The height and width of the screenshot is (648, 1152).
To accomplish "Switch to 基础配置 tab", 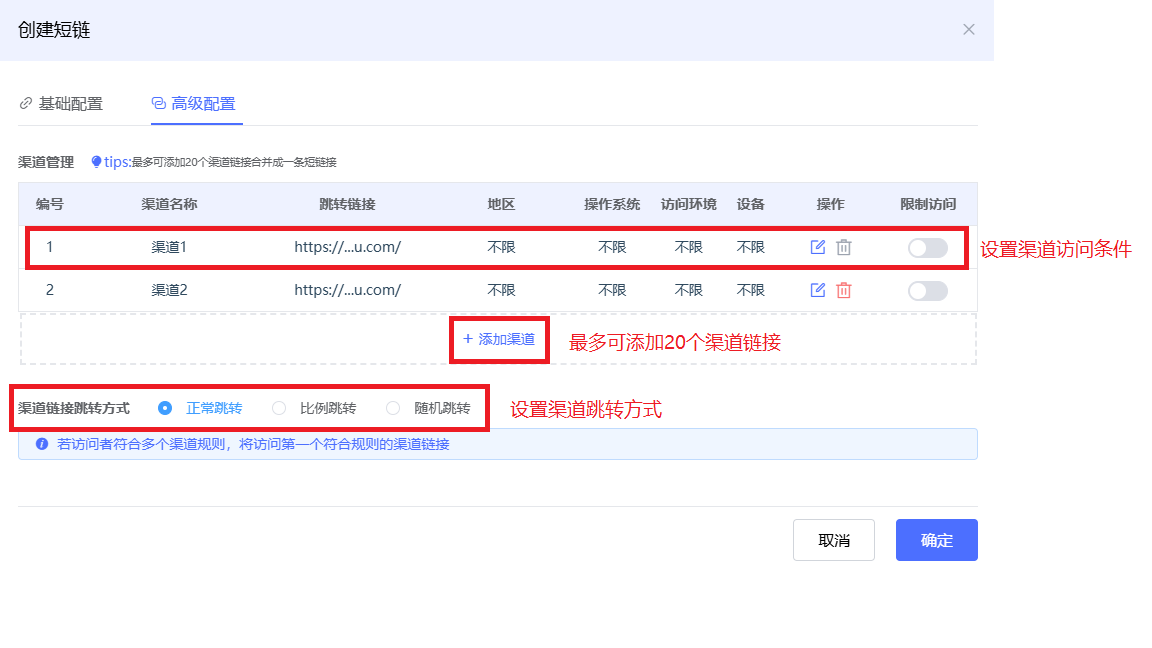I will [x=62, y=103].
